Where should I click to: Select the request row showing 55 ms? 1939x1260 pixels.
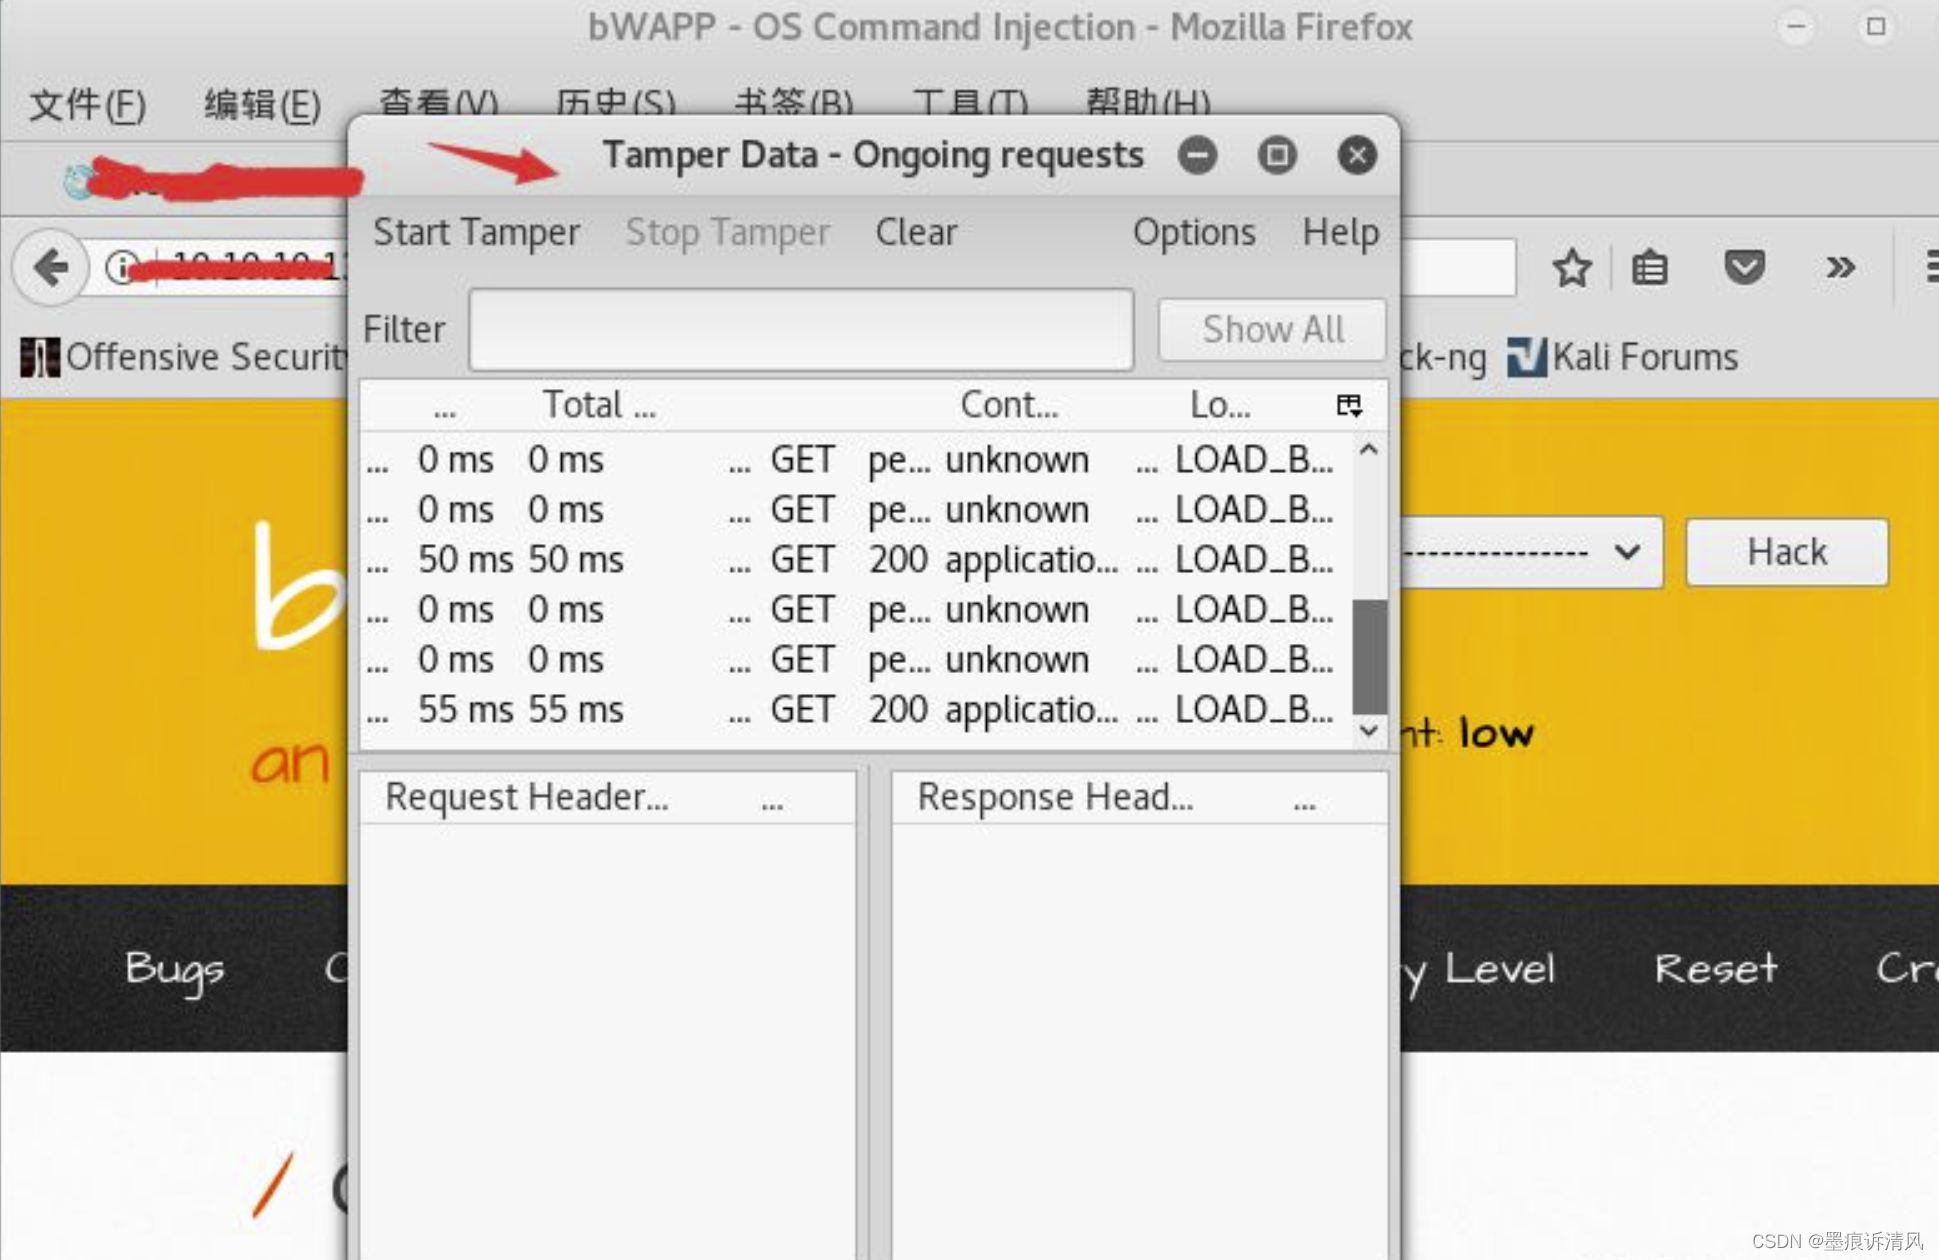[x=855, y=709]
